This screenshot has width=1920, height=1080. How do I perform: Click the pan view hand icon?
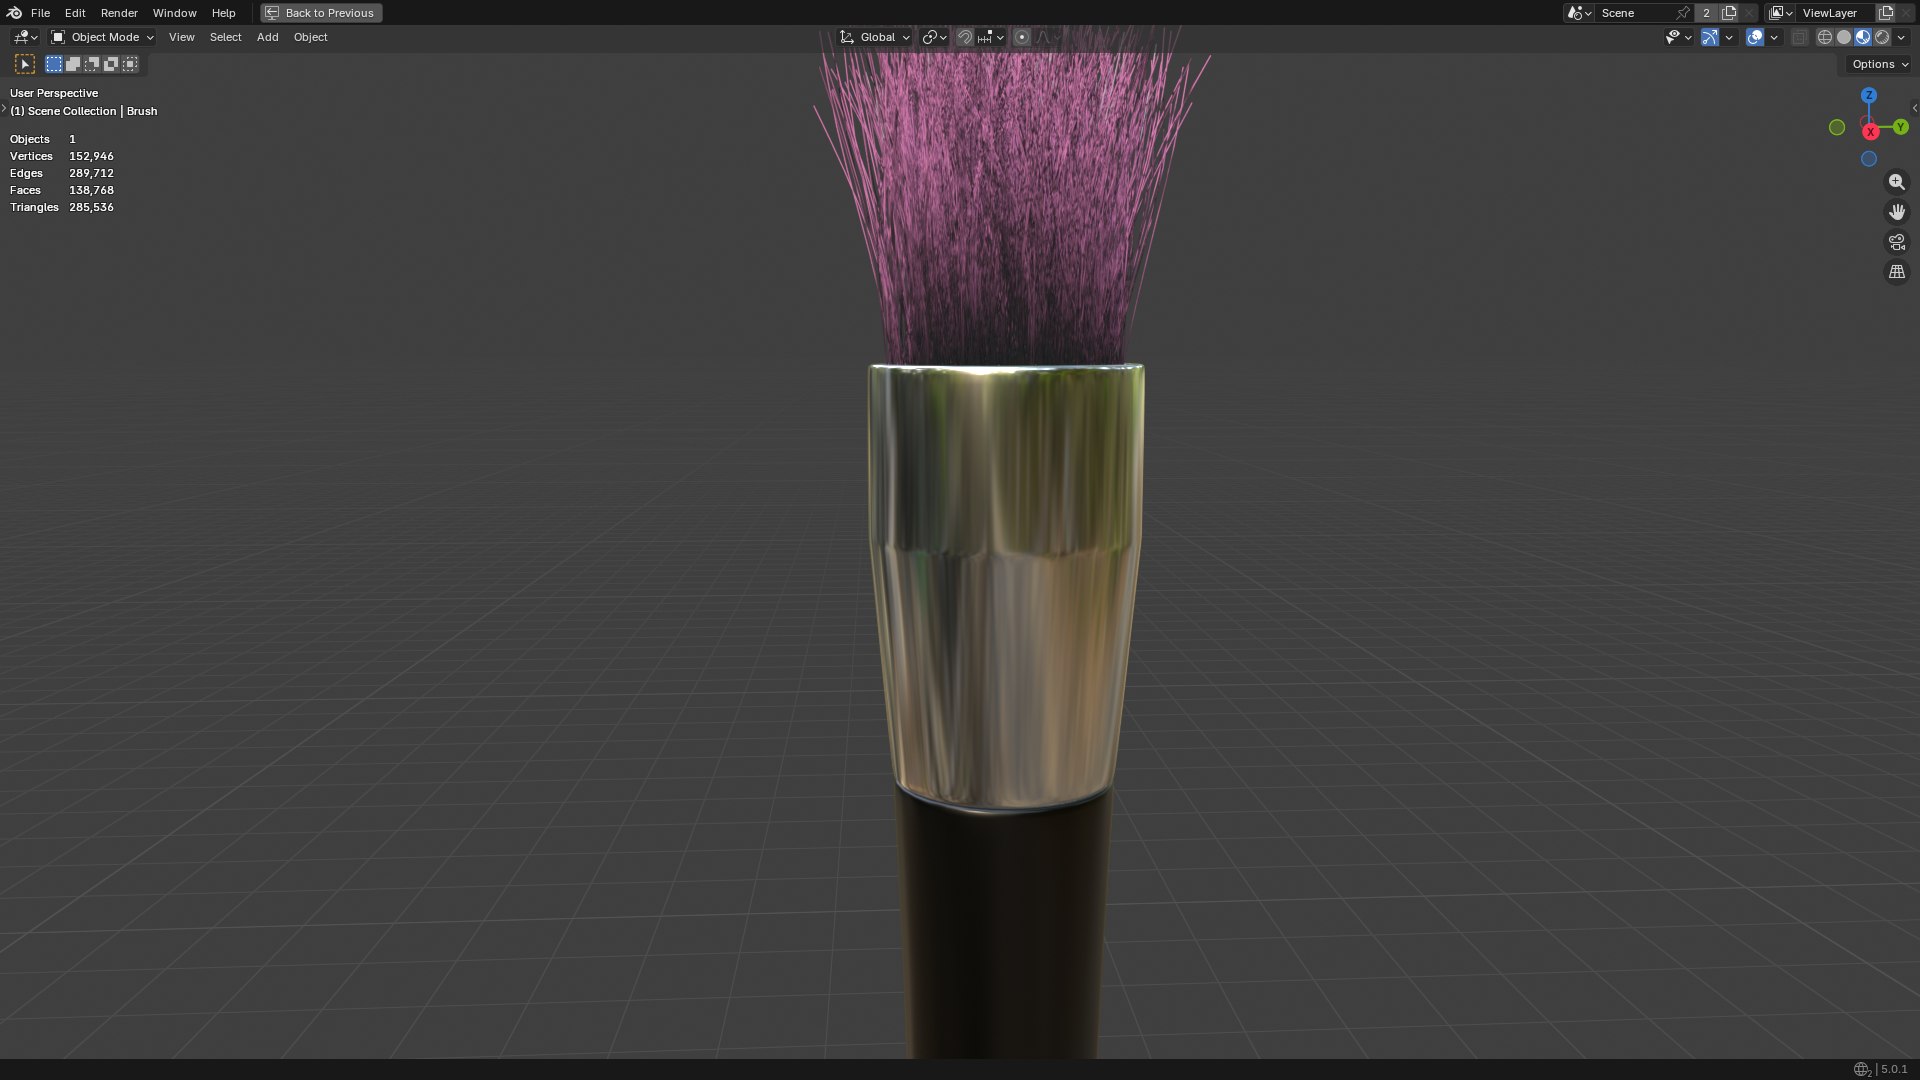click(1897, 212)
